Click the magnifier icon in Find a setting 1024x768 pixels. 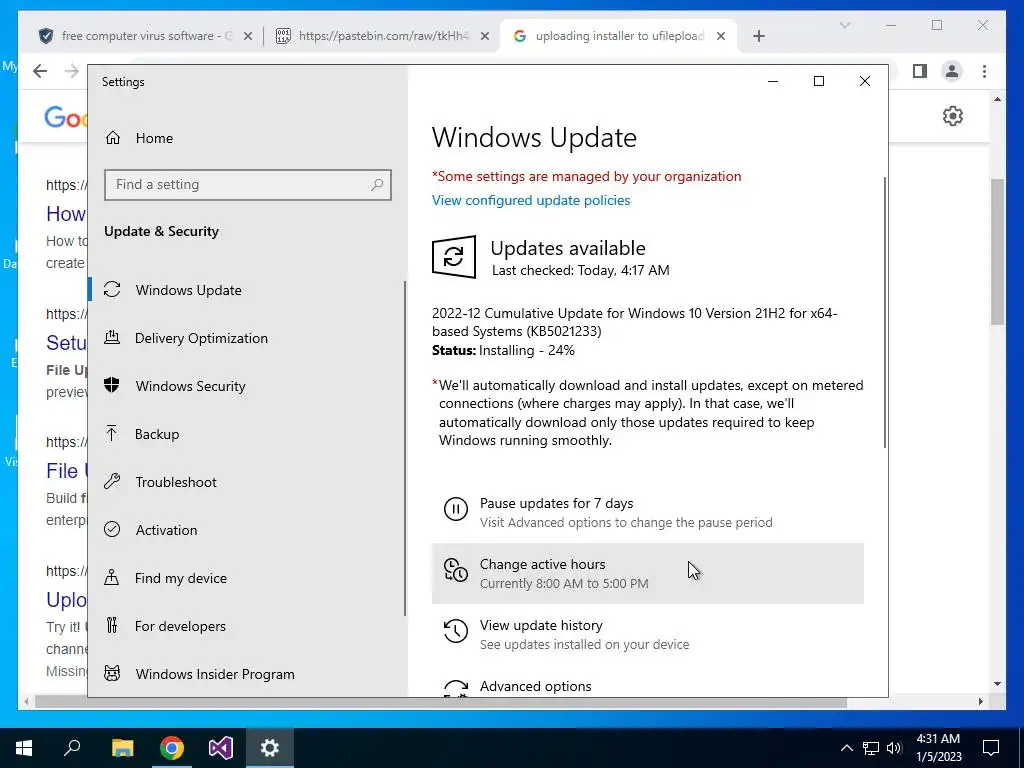[x=377, y=185]
